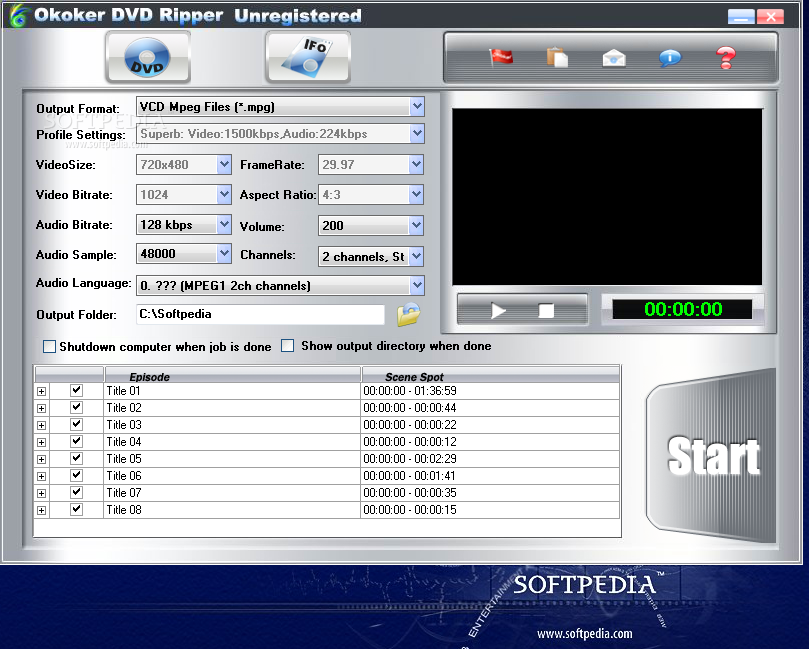Click the Output Folder path field
Image resolution: width=809 pixels, height=649 pixels.
[x=260, y=314]
